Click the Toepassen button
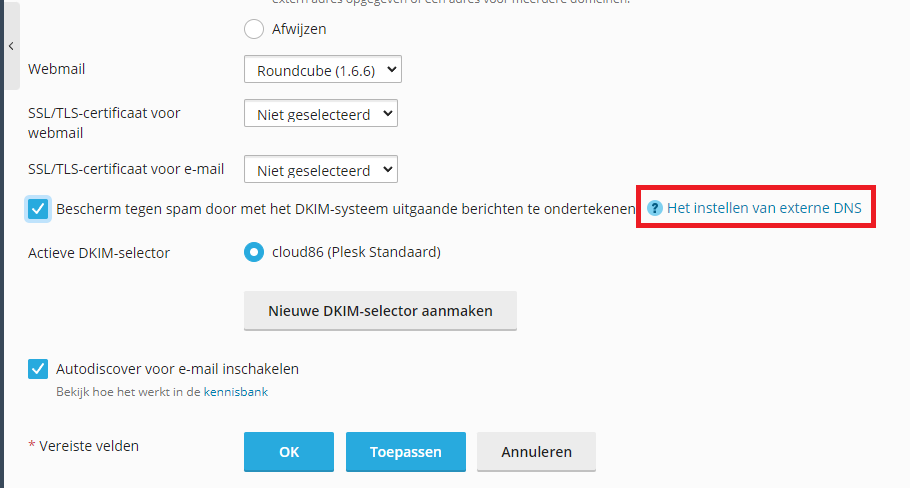 point(406,452)
